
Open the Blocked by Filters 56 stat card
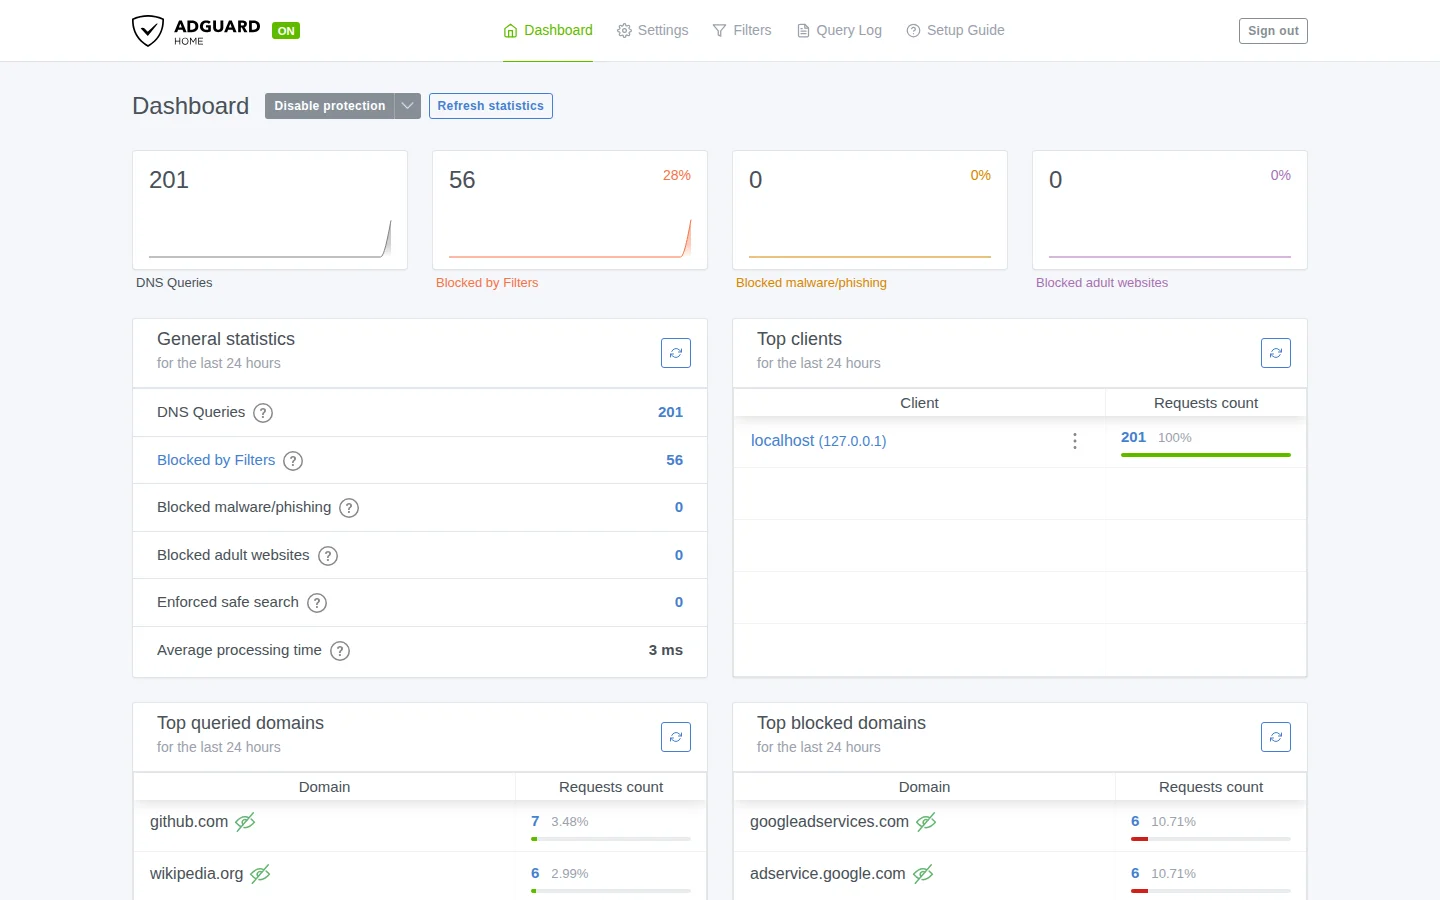pyautogui.click(x=570, y=210)
